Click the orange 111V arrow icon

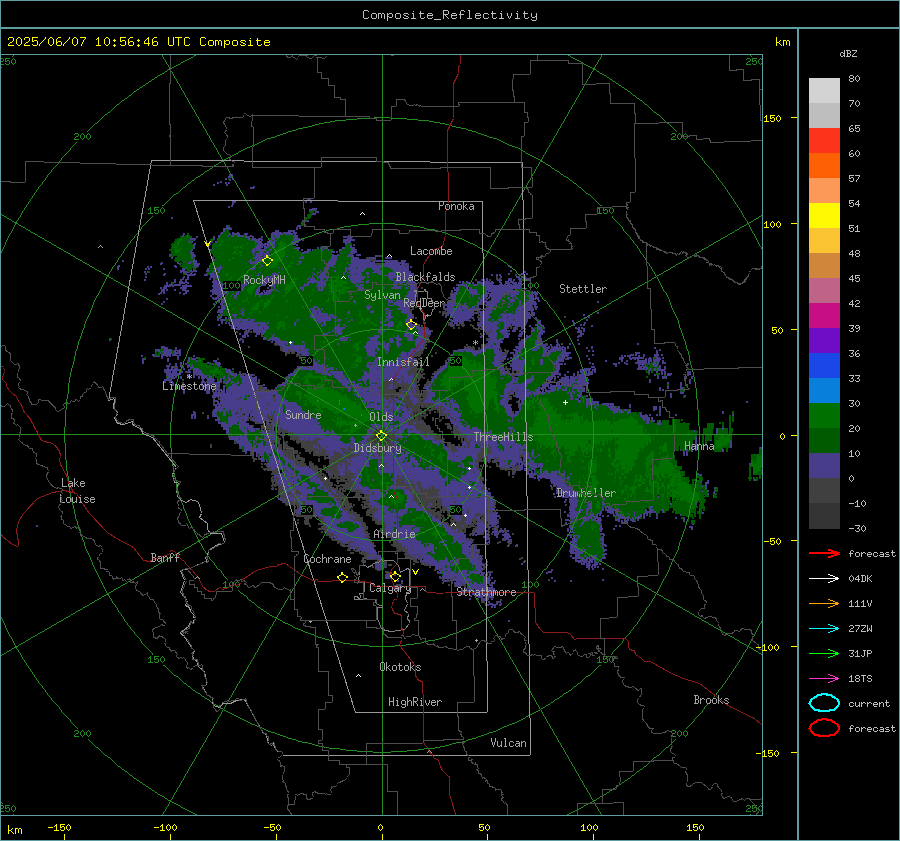point(824,603)
